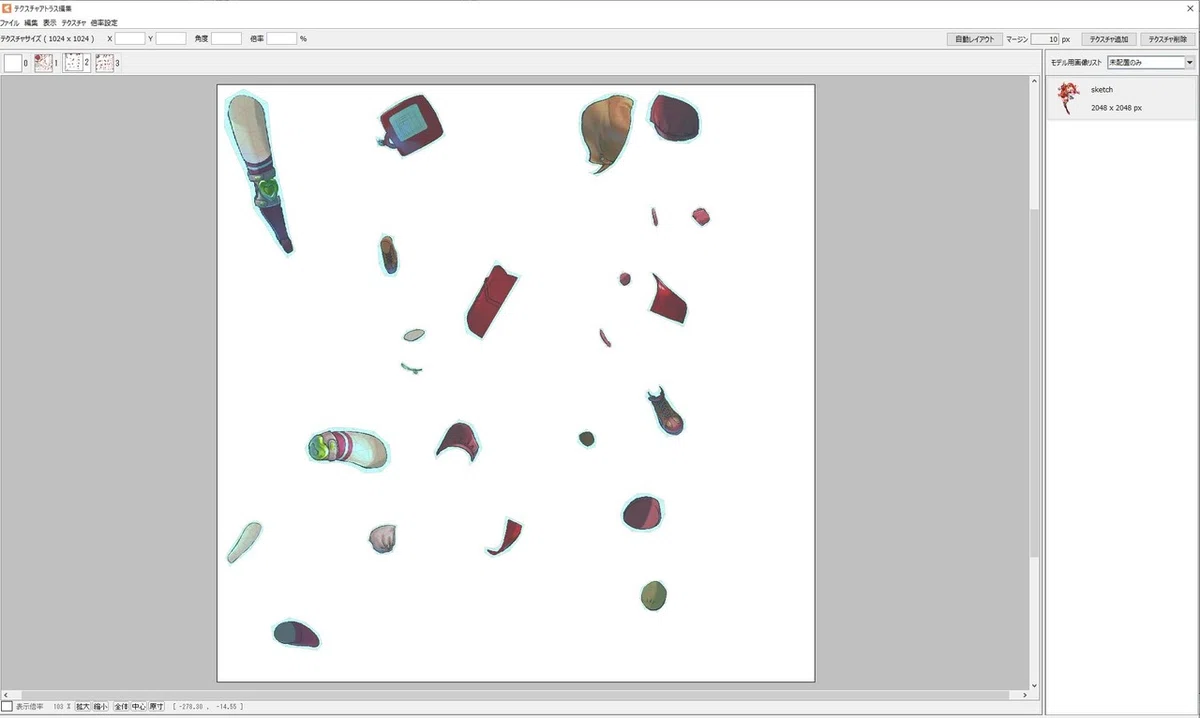Image resolution: width=1200 pixels, height=718 pixels.
Task: Open the 表示 menu
Action: coord(50,22)
